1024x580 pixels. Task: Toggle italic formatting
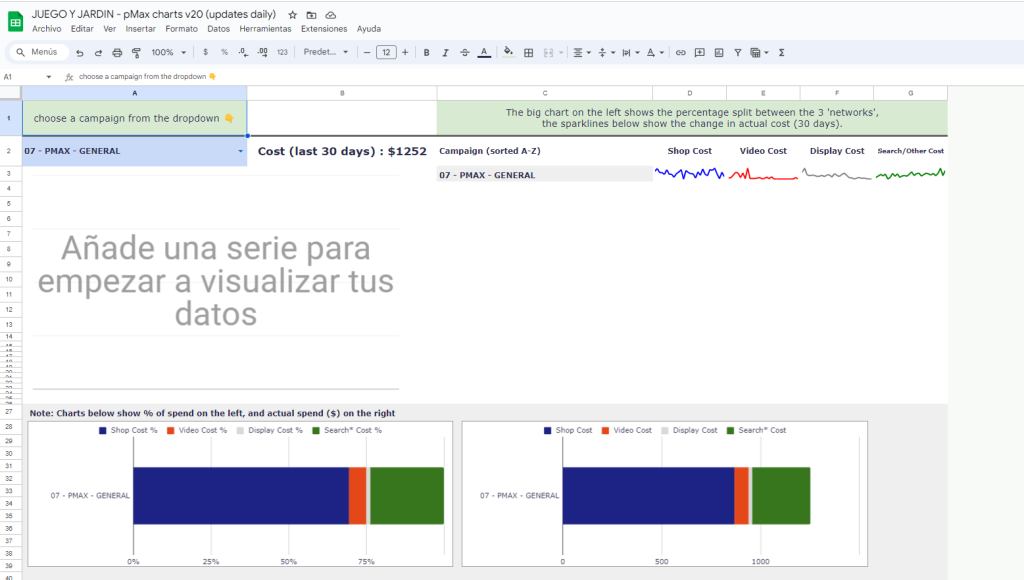coord(445,52)
